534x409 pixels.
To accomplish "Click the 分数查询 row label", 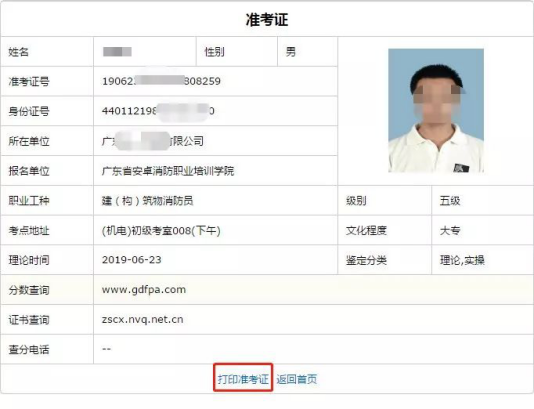I will tap(29, 290).
